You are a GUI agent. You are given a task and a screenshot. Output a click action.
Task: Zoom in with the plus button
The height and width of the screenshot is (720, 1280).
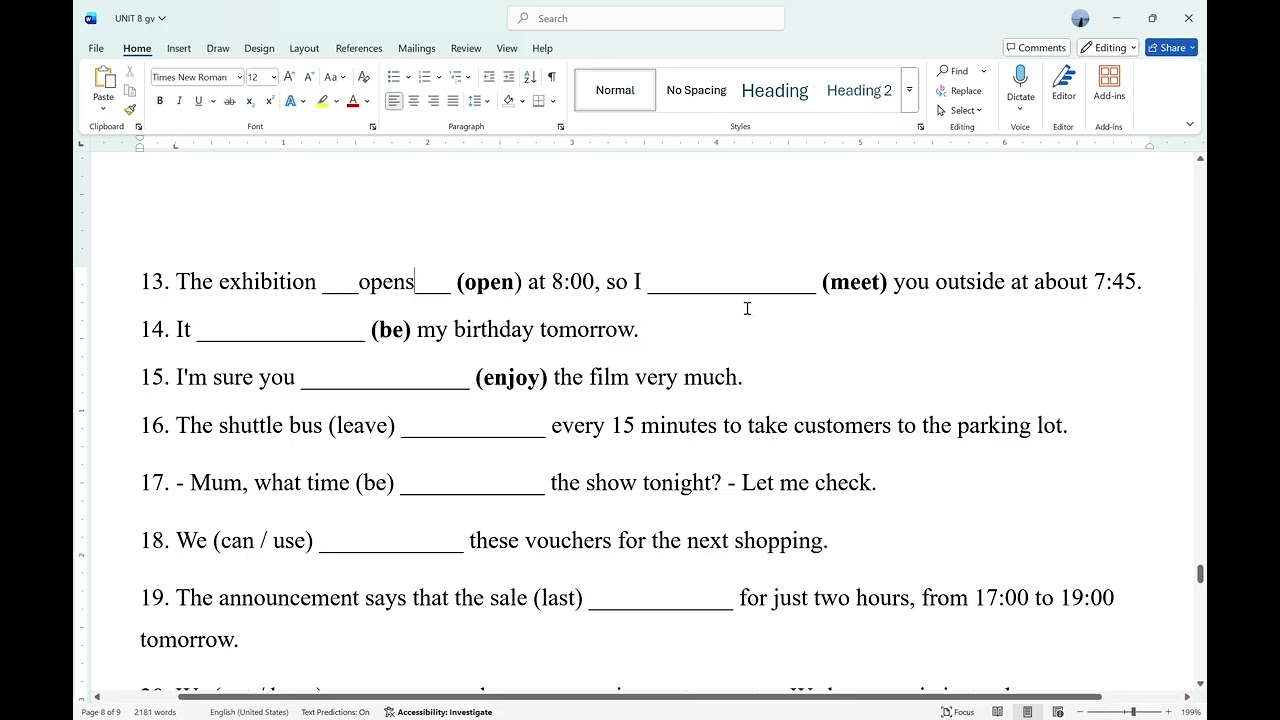(1168, 712)
